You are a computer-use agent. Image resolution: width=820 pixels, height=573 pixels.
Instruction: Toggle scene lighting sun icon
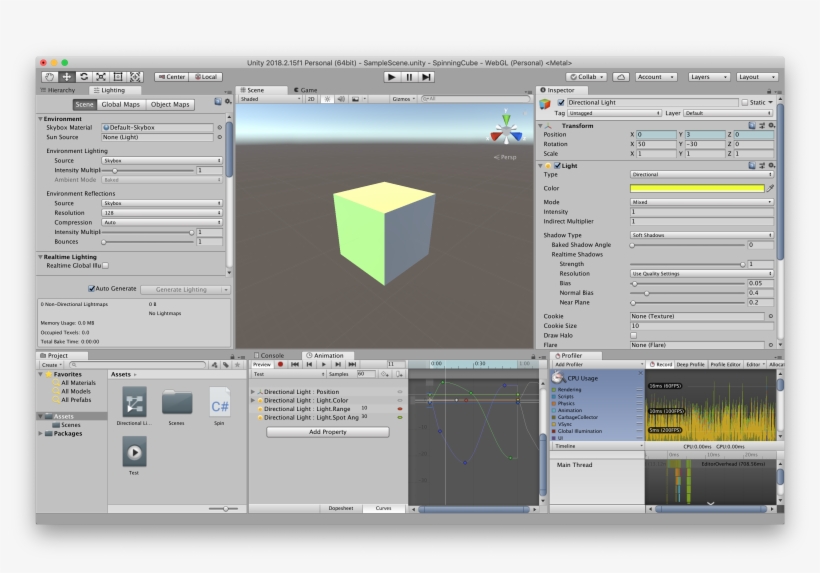(x=326, y=99)
